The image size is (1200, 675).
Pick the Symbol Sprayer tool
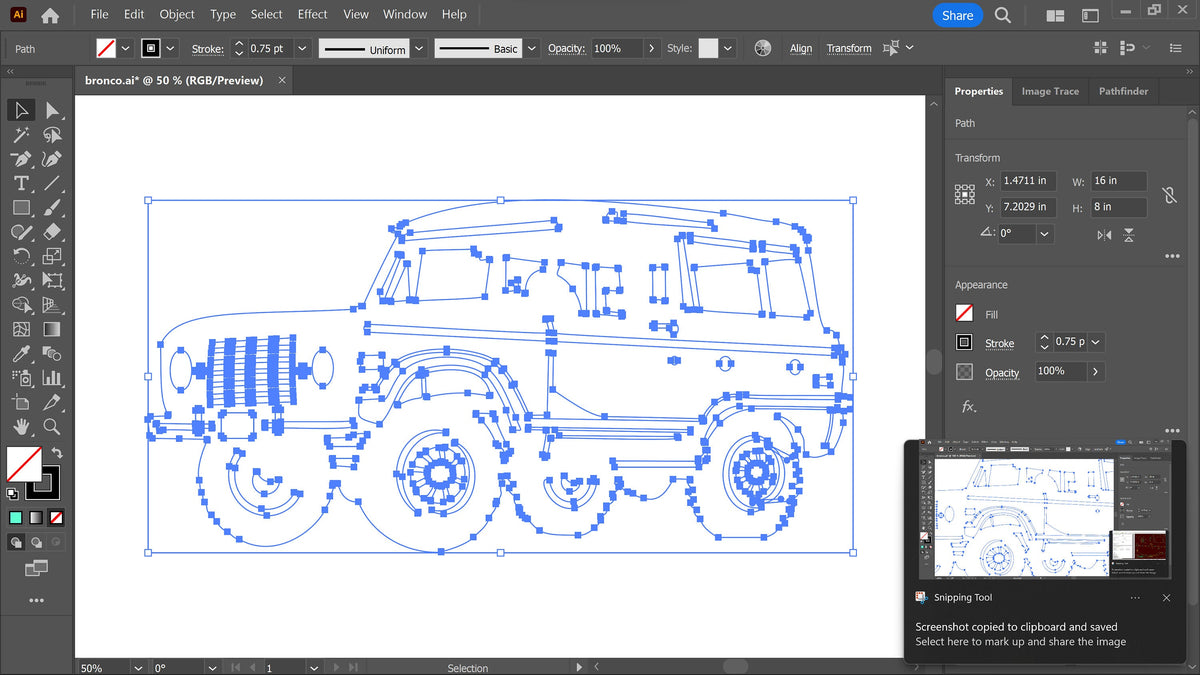click(21, 378)
